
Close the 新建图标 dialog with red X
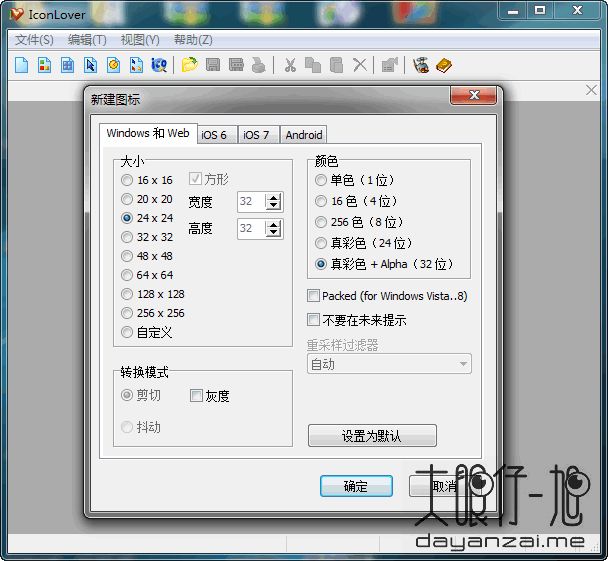(473, 95)
